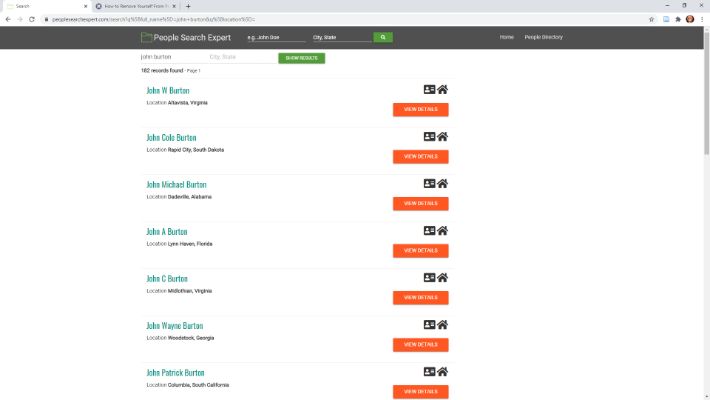Open the John Michael Burton name link

[176, 185]
